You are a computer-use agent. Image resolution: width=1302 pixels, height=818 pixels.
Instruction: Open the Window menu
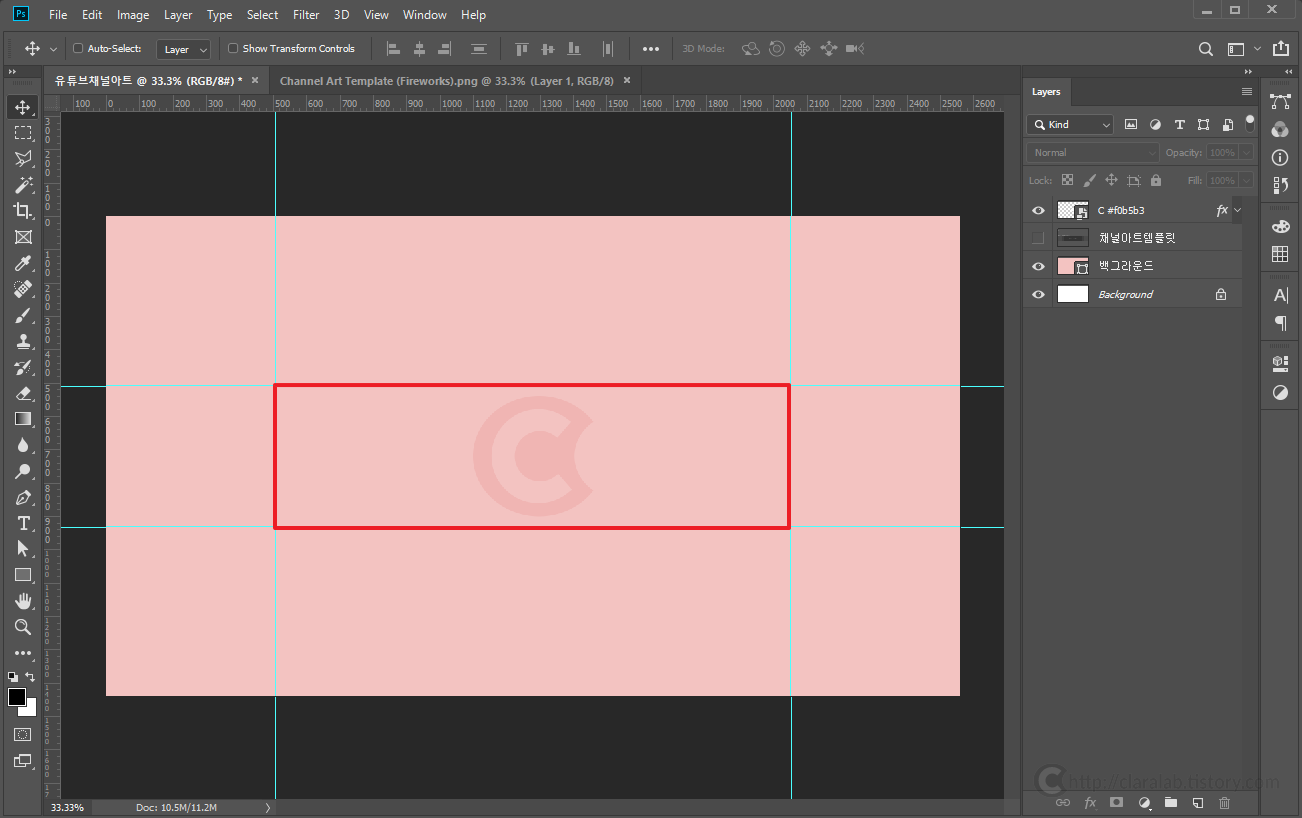coord(425,15)
